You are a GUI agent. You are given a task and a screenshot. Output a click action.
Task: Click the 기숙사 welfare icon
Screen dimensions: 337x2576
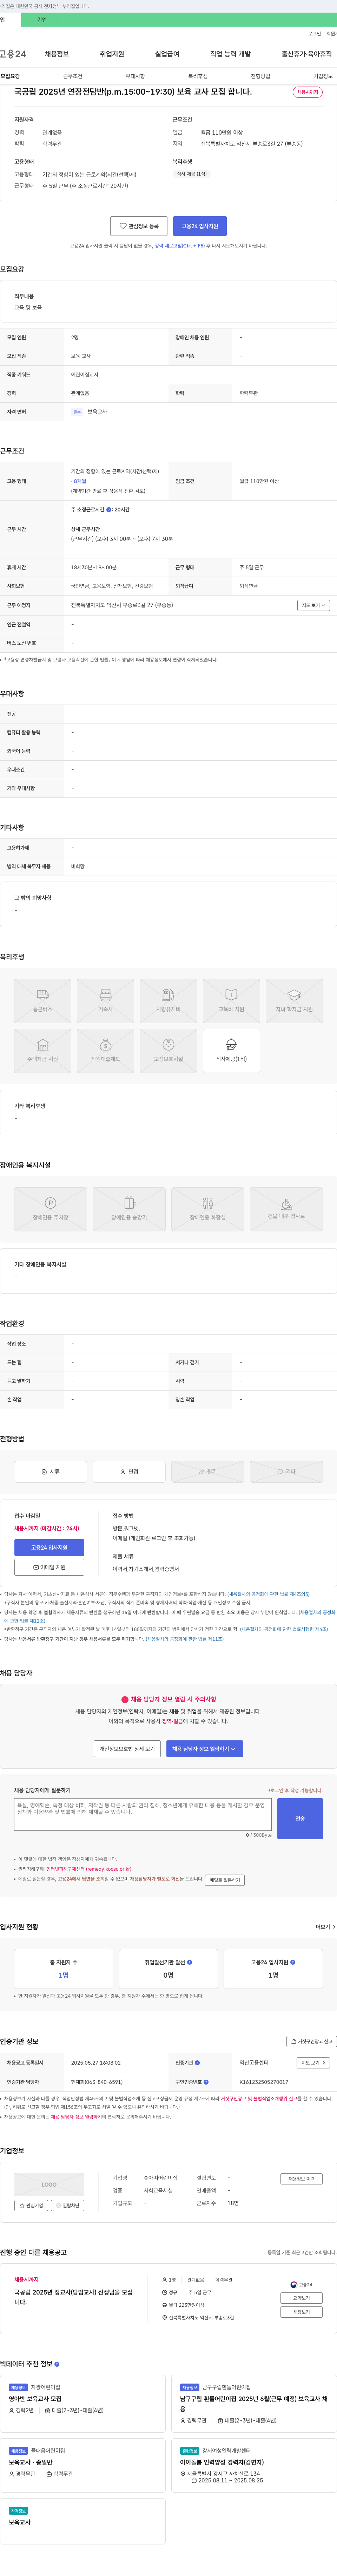coord(106,1001)
